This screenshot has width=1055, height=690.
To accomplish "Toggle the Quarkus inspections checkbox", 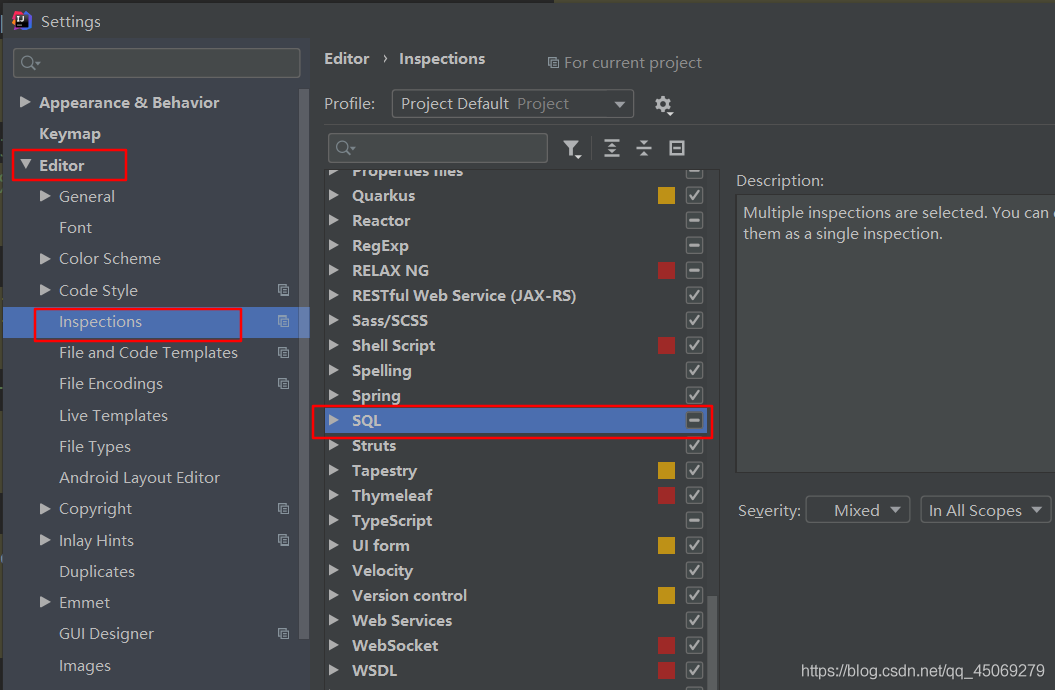I will pyautogui.click(x=694, y=196).
